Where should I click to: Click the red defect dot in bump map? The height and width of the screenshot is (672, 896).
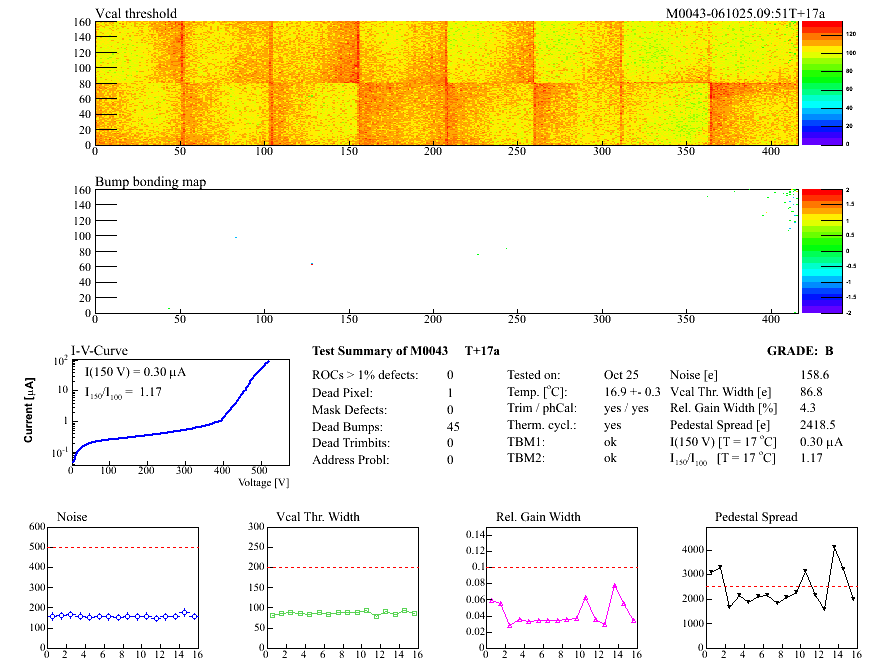312,264
